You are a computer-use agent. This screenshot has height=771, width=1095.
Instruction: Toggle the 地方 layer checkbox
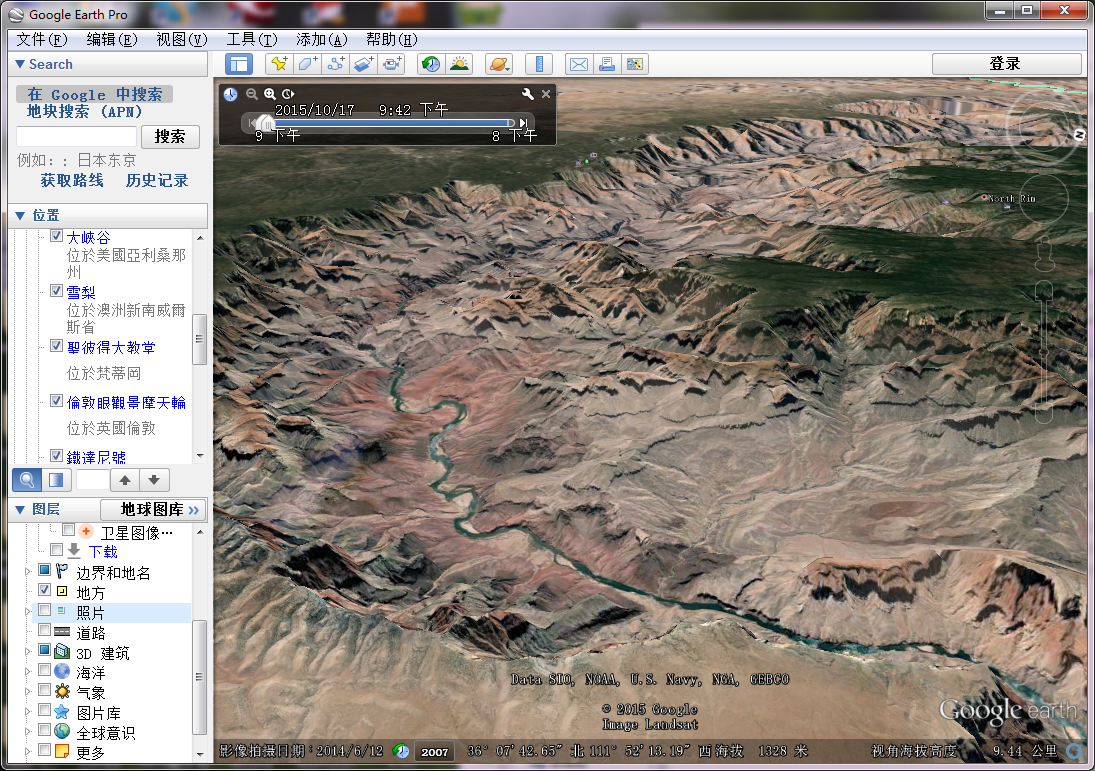click(45, 590)
